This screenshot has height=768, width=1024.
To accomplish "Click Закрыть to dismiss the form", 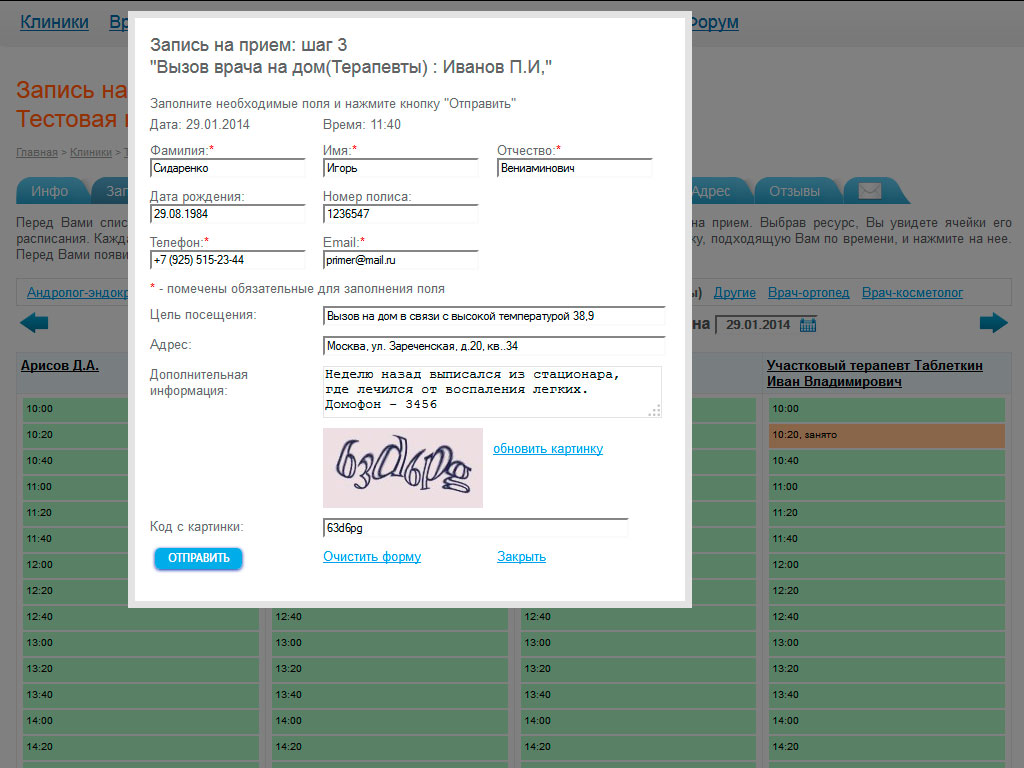I will [x=521, y=557].
